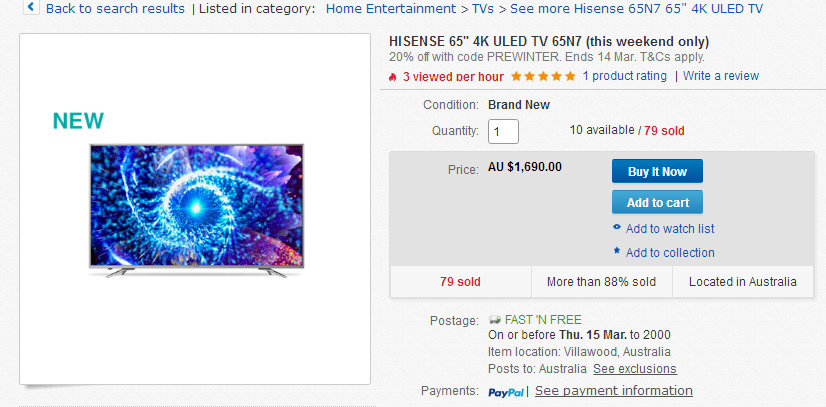Open the TVs category breadcrumb
This screenshot has height=407, width=826.
(483, 8)
